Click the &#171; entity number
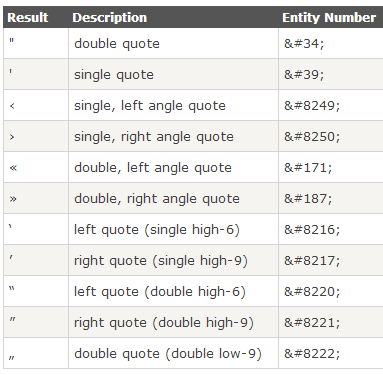 [308, 168]
